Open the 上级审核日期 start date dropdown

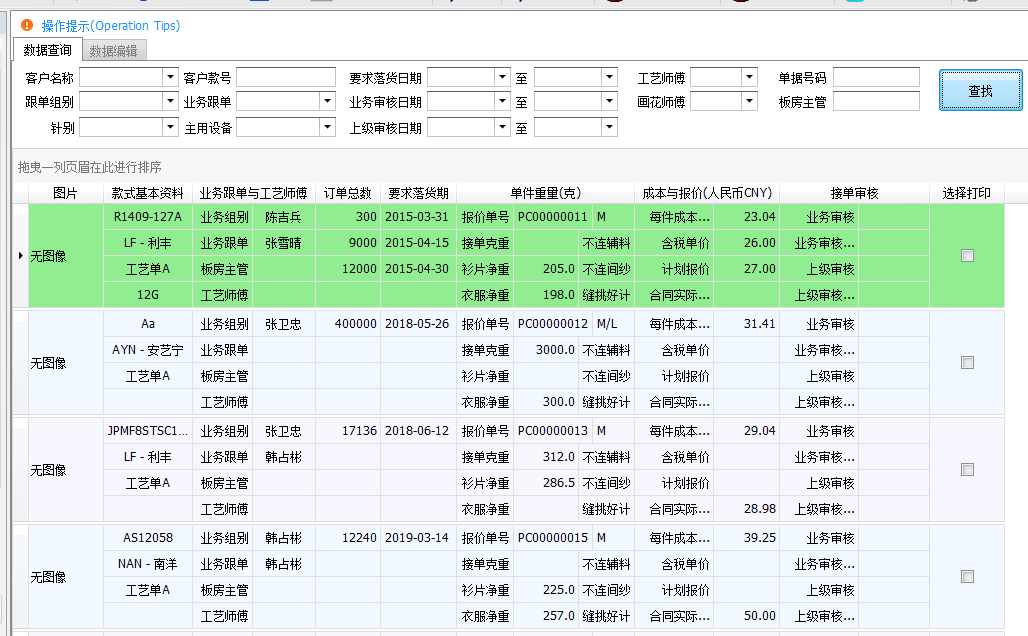pyautogui.click(x=502, y=127)
